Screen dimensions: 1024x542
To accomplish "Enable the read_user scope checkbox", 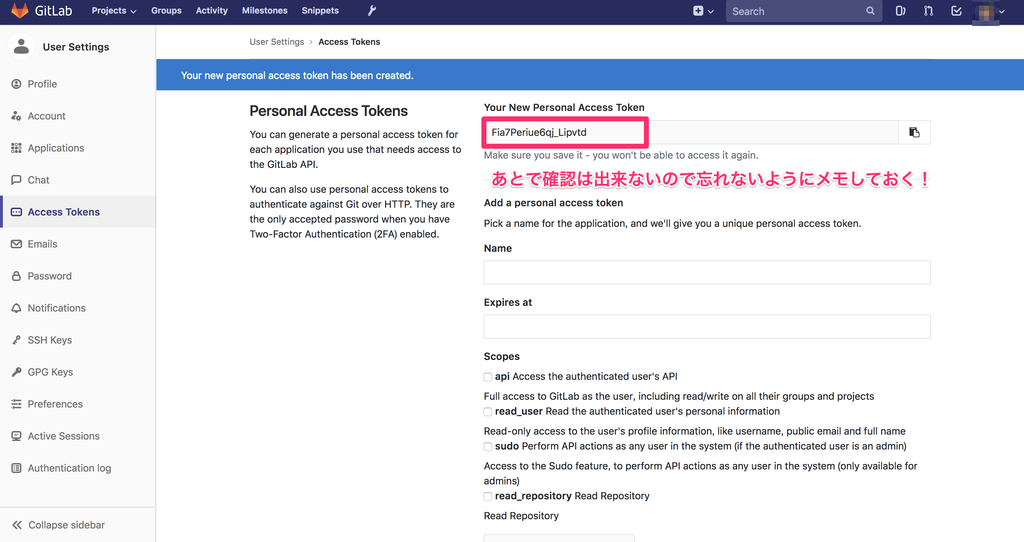I will 488,411.
